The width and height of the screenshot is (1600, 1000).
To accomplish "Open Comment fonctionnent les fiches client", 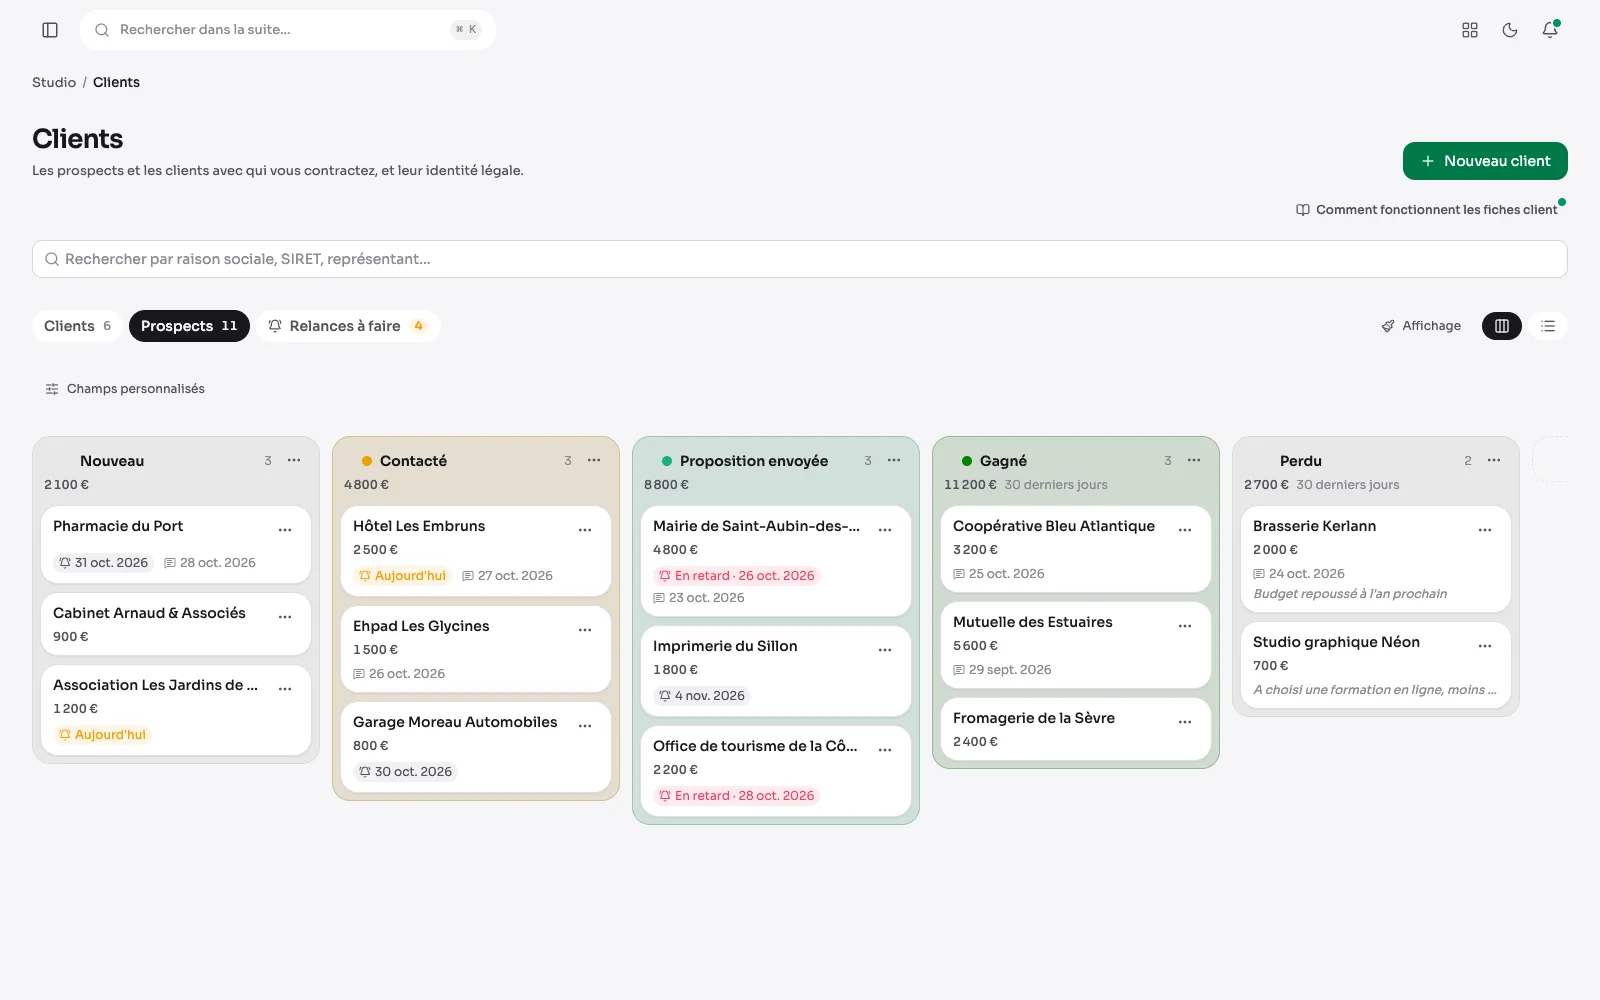I will pyautogui.click(x=1427, y=210).
